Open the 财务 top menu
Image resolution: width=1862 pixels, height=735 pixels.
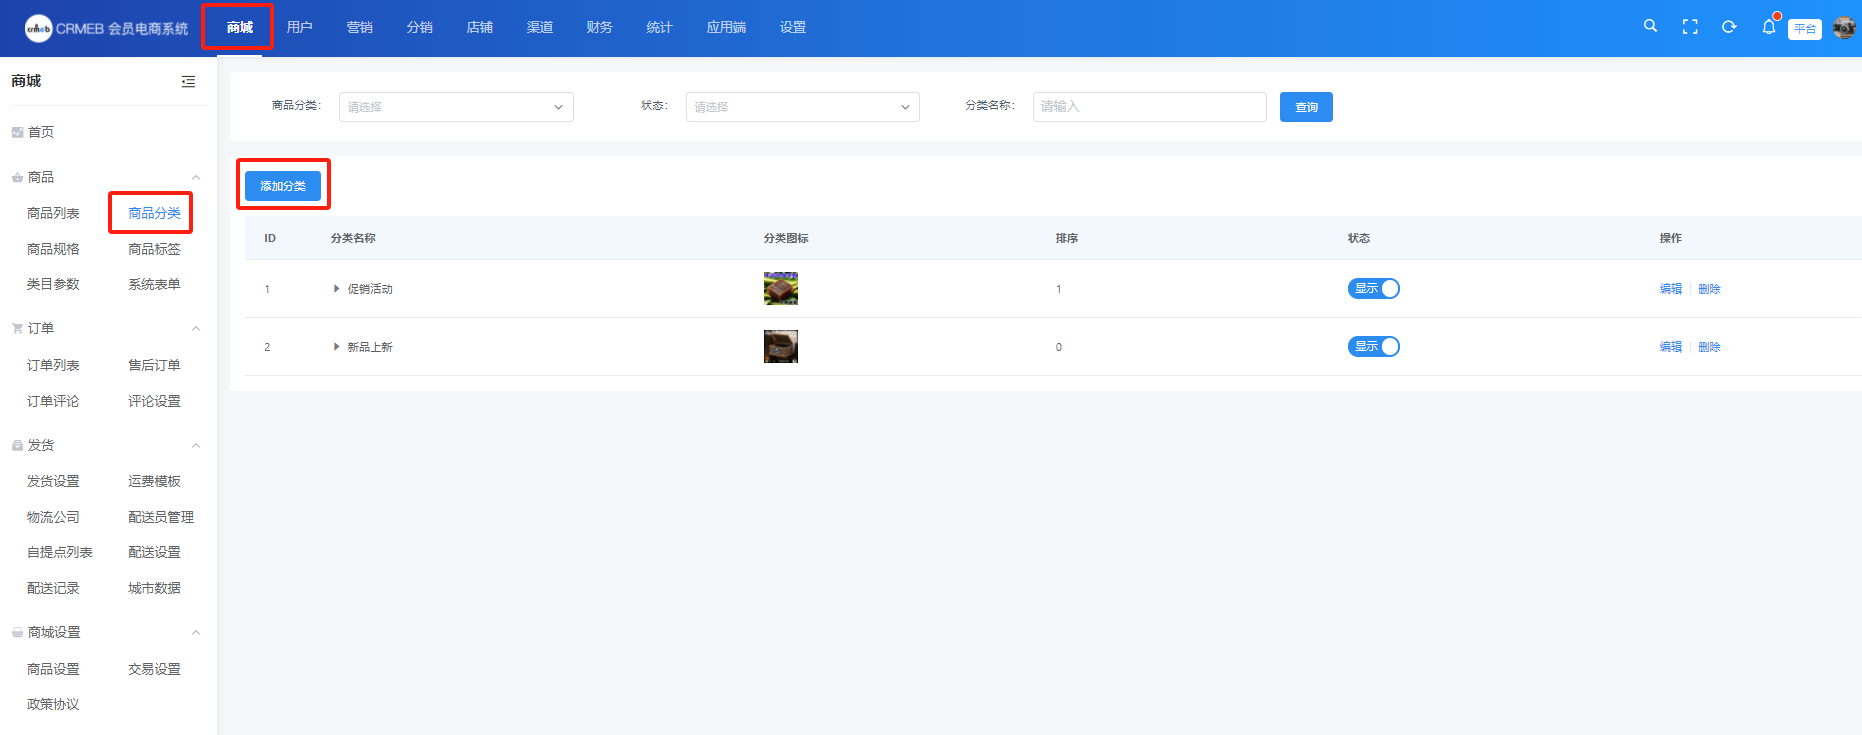pyautogui.click(x=599, y=27)
